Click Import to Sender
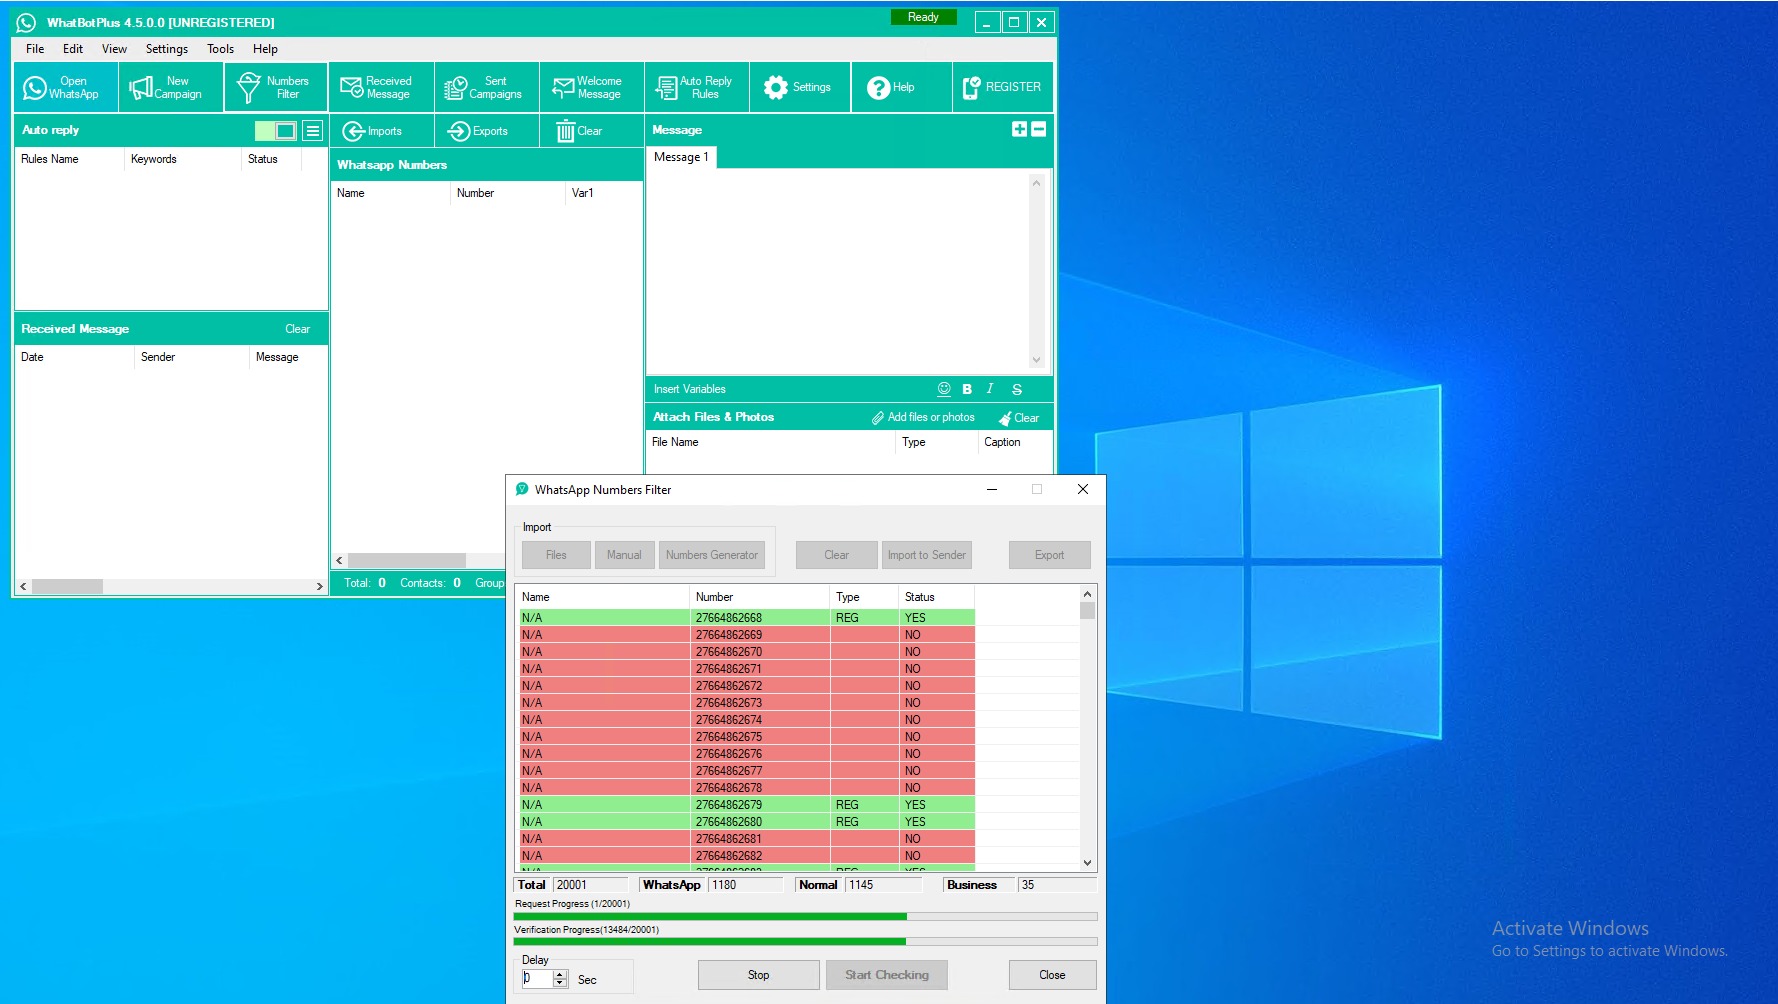 click(927, 555)
